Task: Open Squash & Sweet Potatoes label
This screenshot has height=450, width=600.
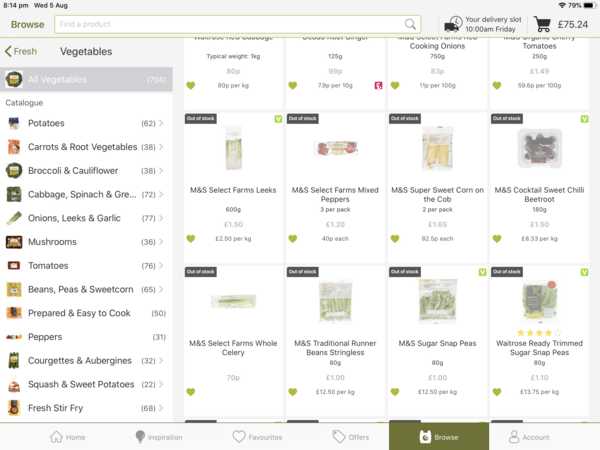Action: pos(81,384)
